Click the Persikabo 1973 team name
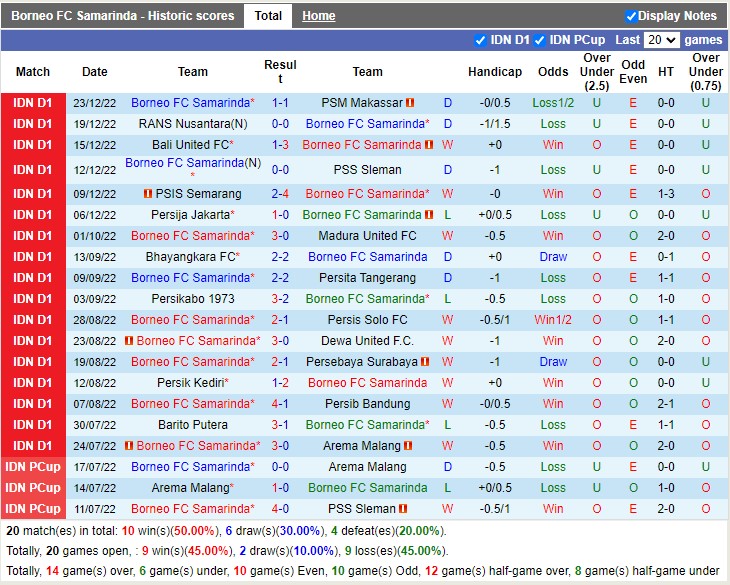 click(193, 298)
